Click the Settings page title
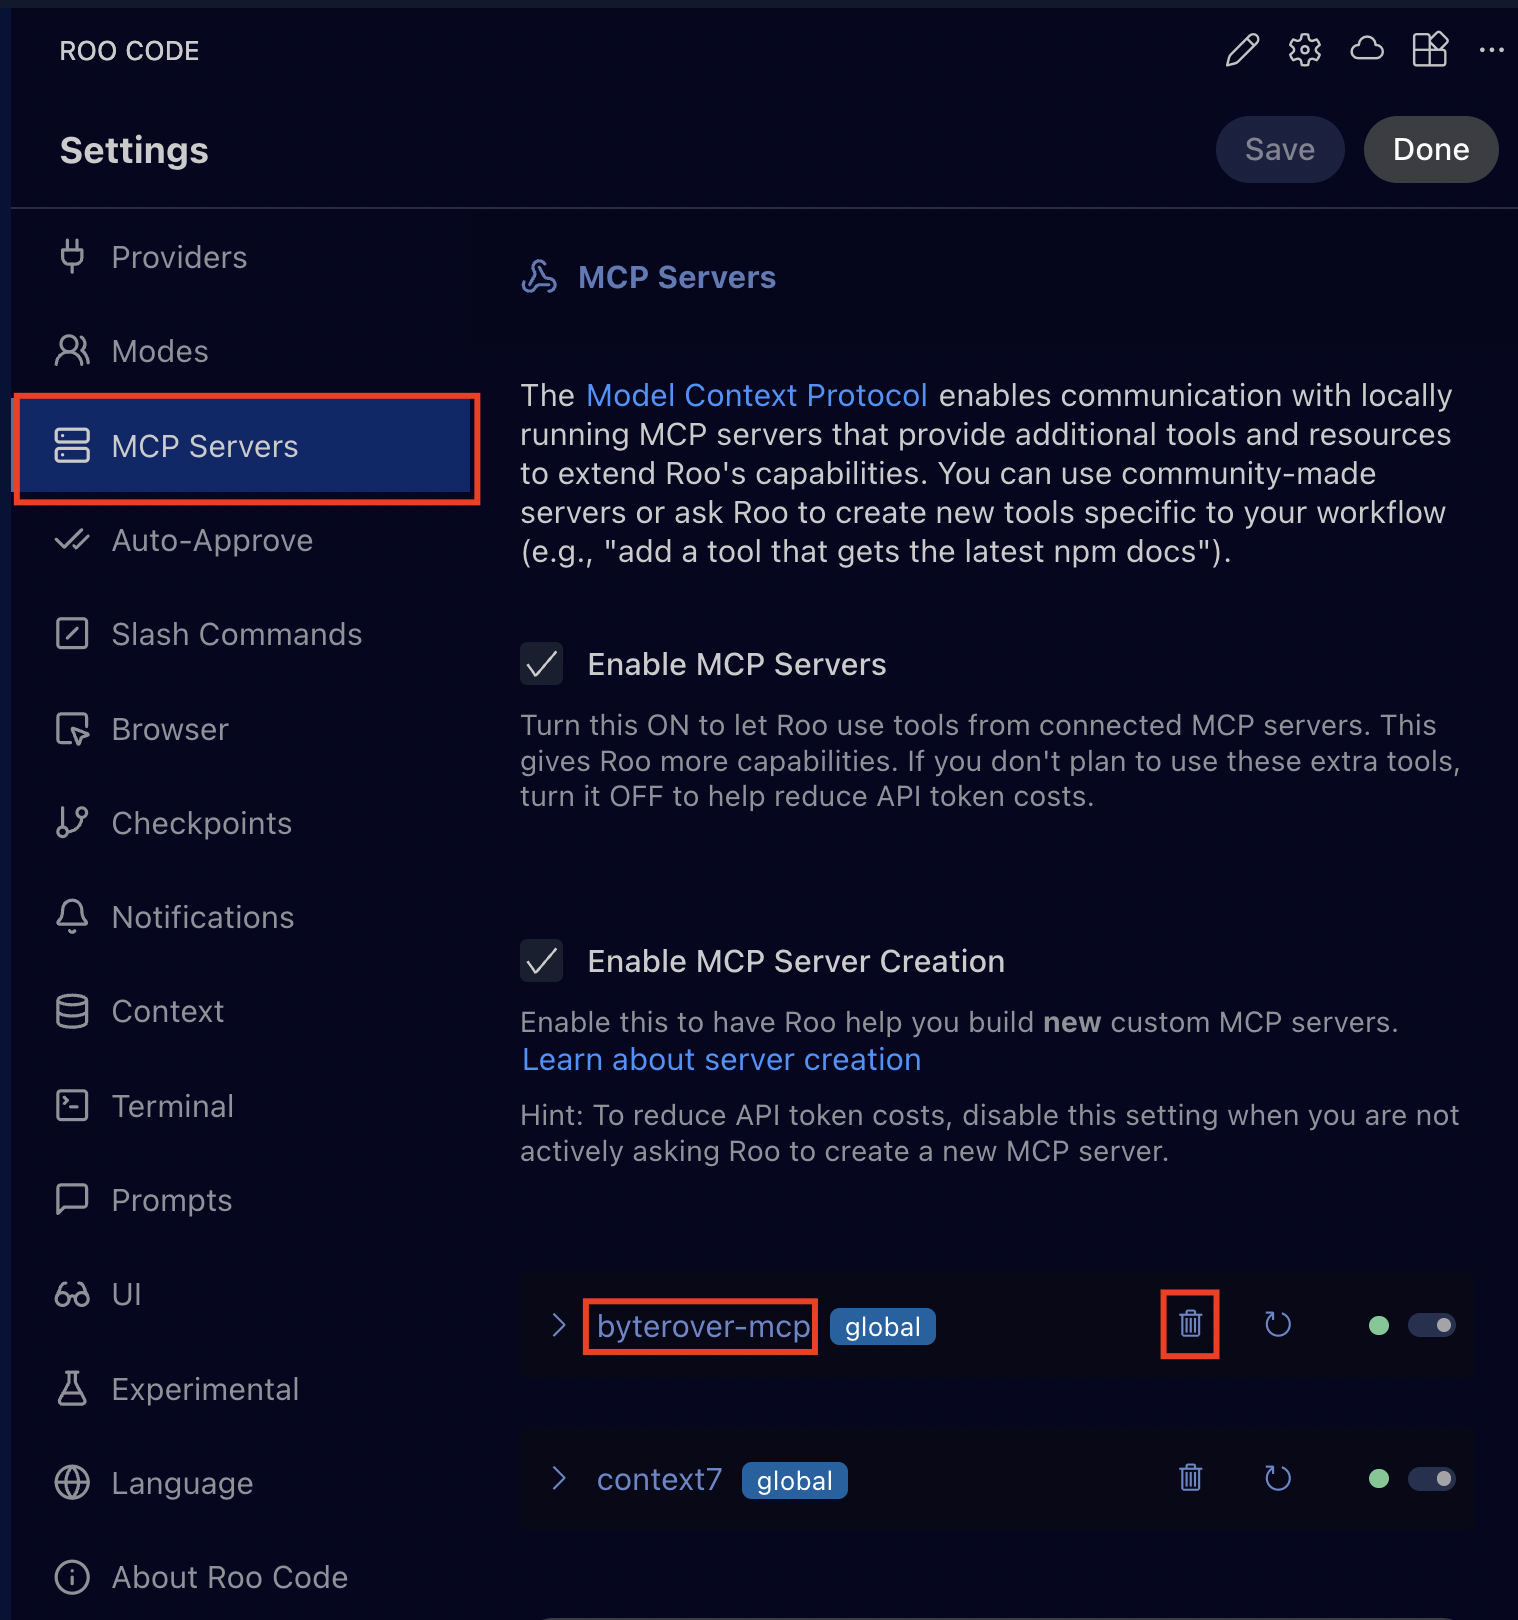 tap(134, 150)
